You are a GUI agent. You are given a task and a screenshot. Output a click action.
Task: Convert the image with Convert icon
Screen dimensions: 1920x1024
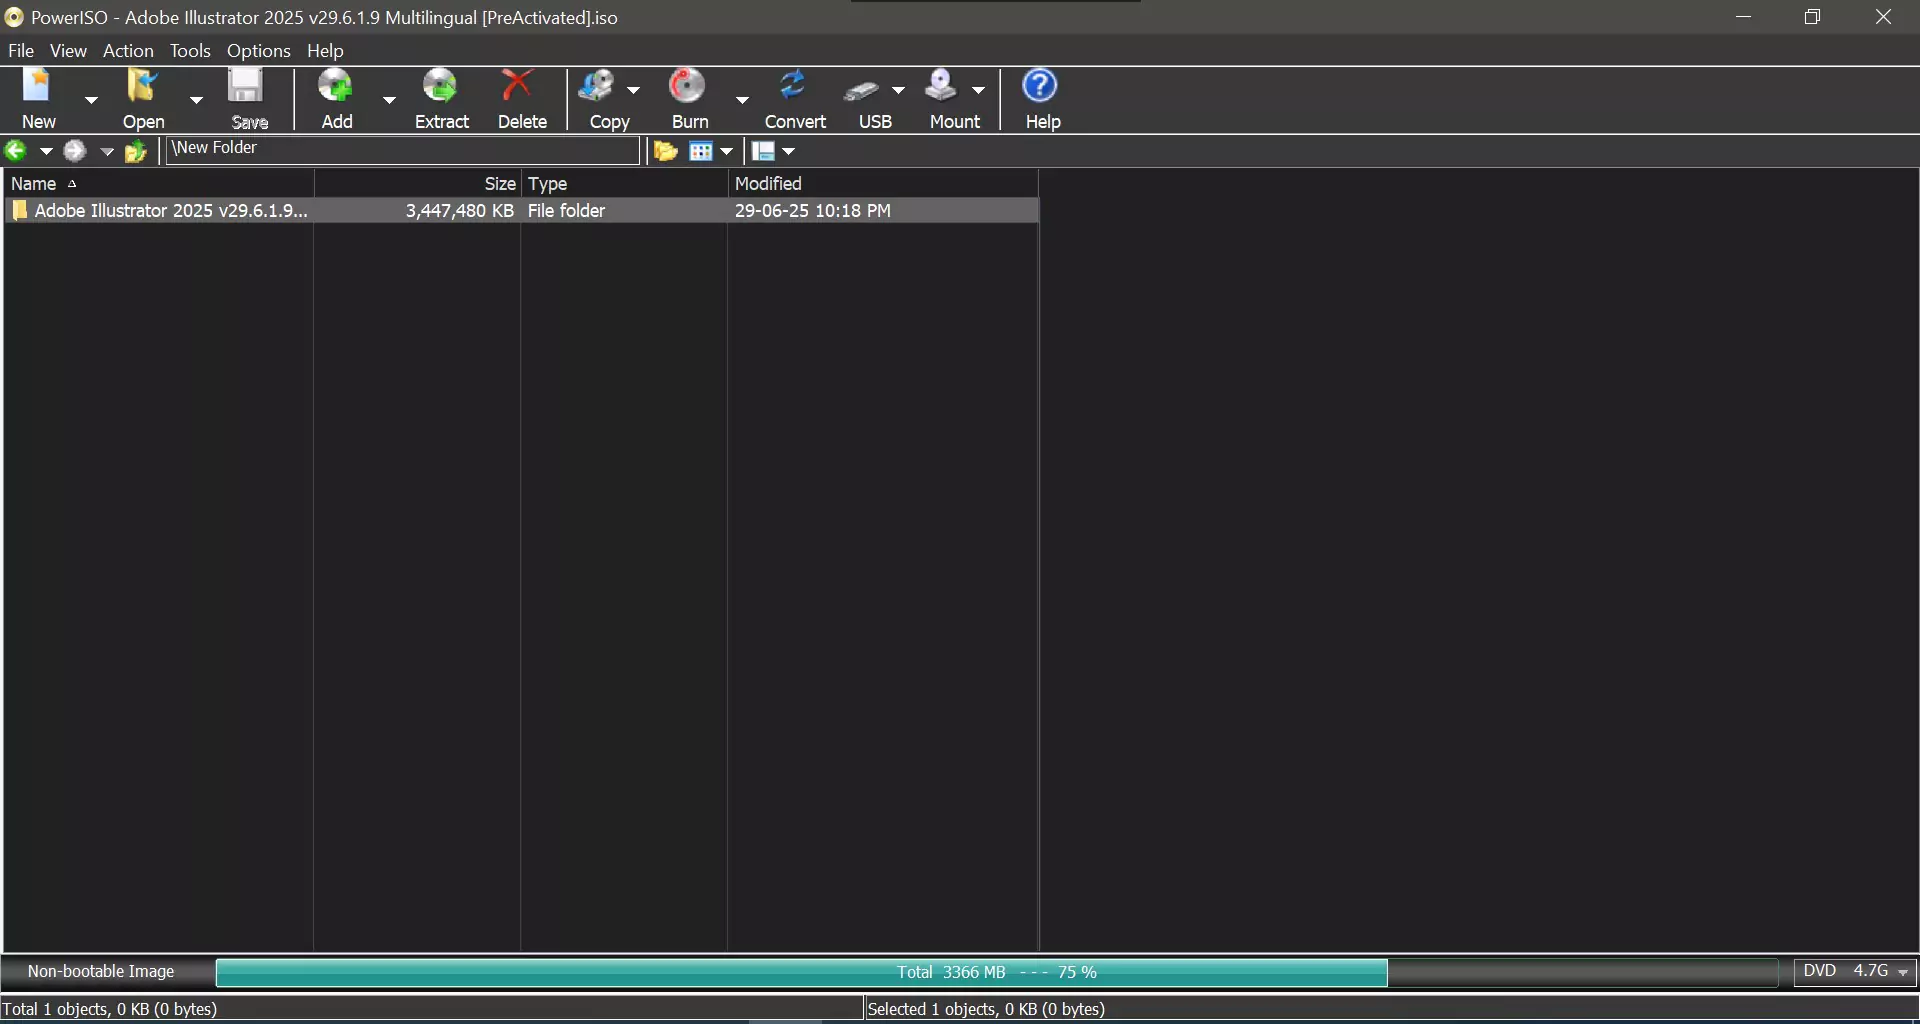click(x=794, y=87)
